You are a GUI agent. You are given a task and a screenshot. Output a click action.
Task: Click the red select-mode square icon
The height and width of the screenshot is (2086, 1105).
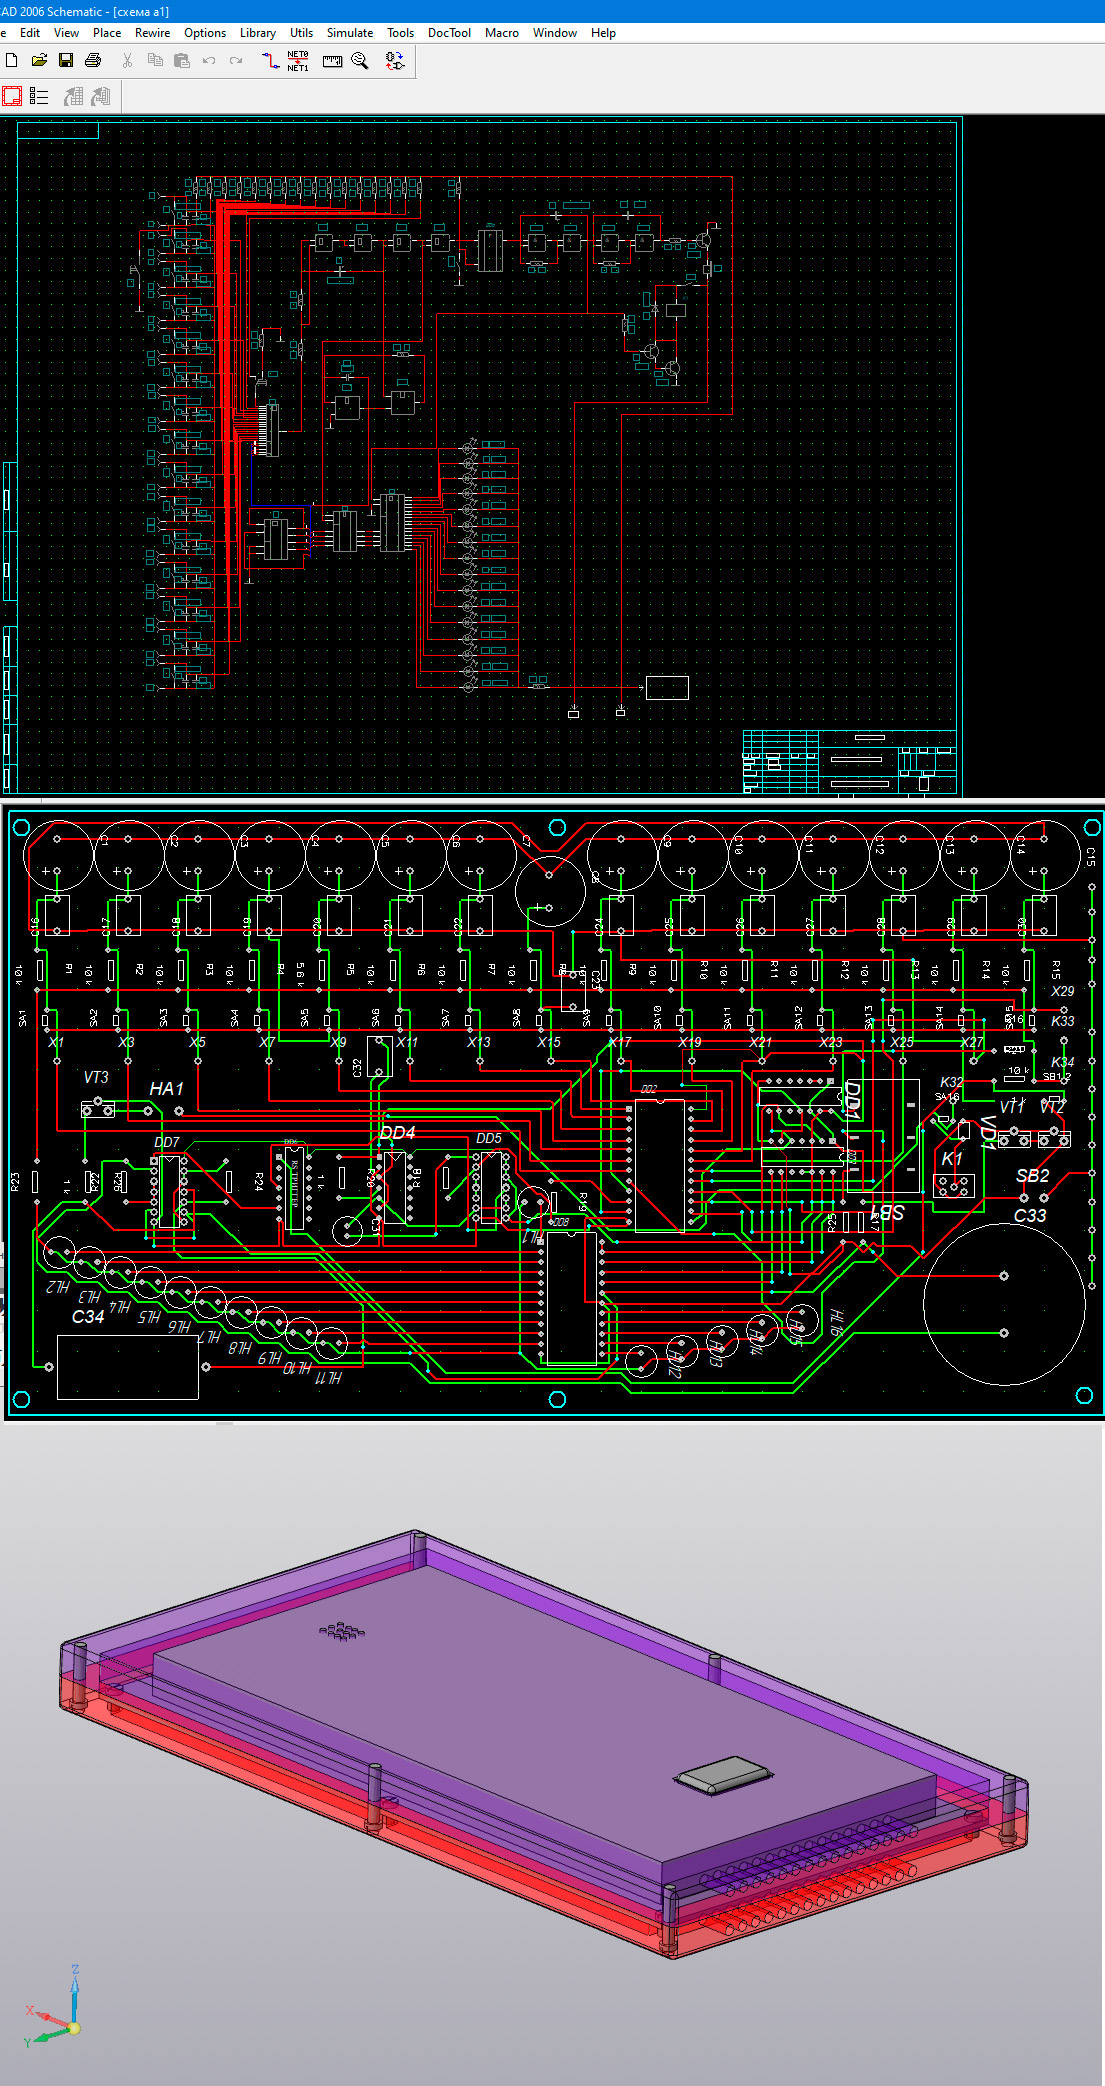coord(12,96)
